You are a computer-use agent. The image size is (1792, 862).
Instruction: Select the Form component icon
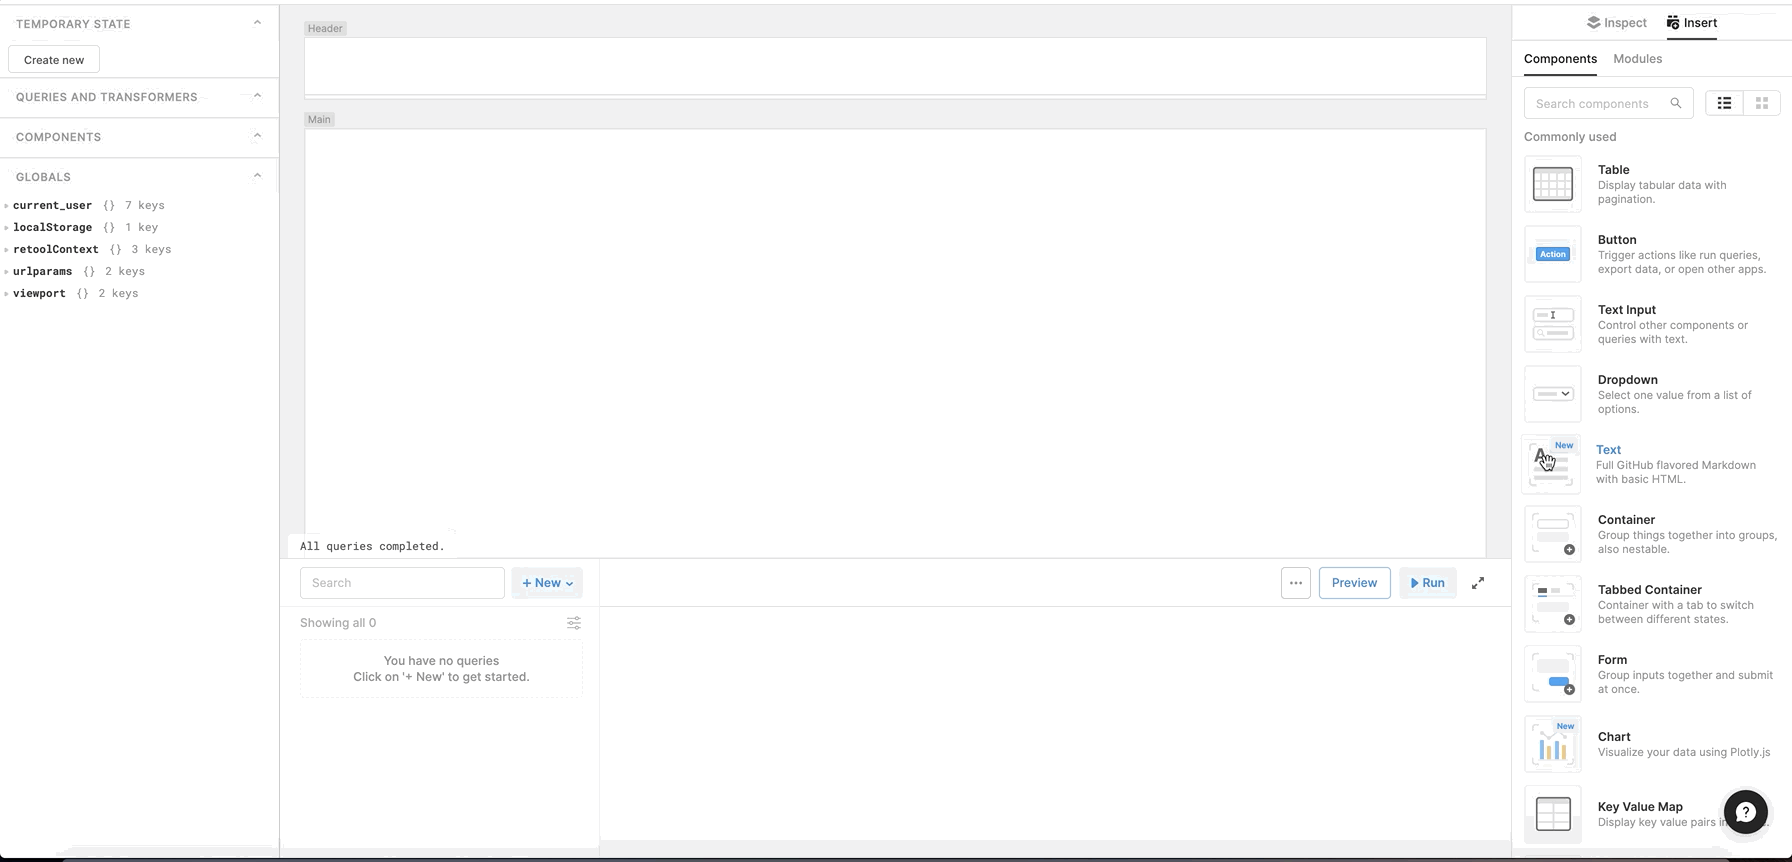1553,674
